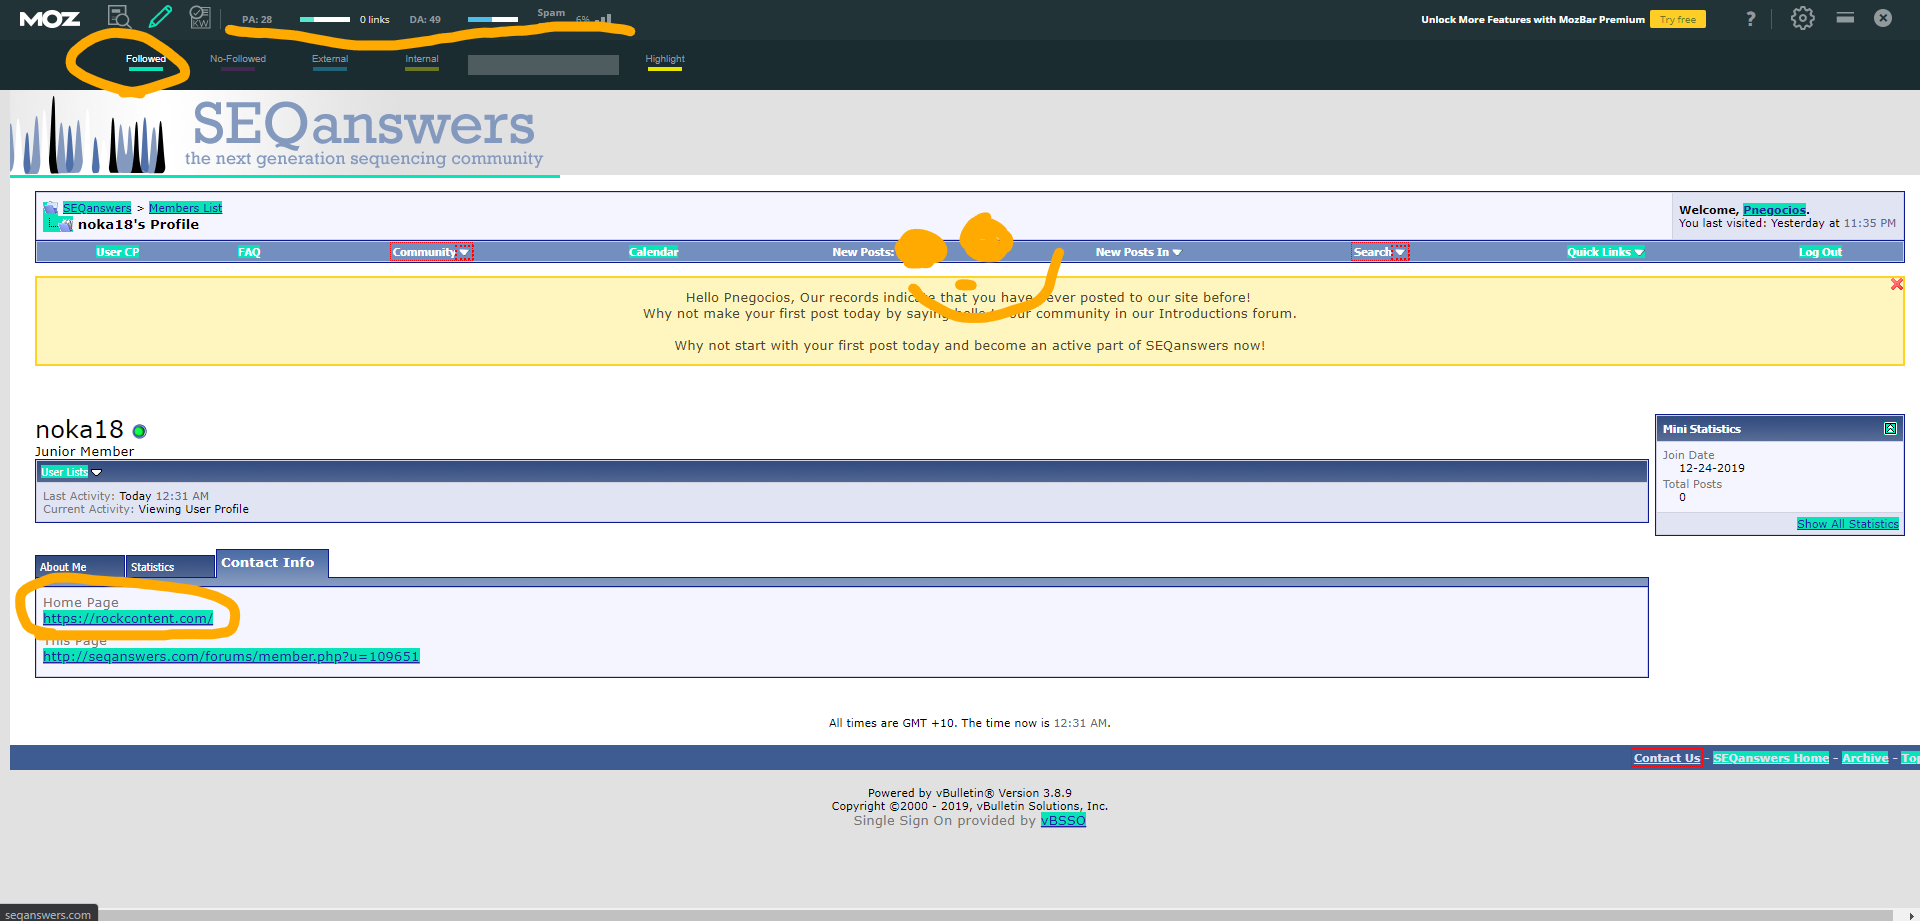Click the folder icon beside SEQanswers breadcrumb

coord(51,208)
